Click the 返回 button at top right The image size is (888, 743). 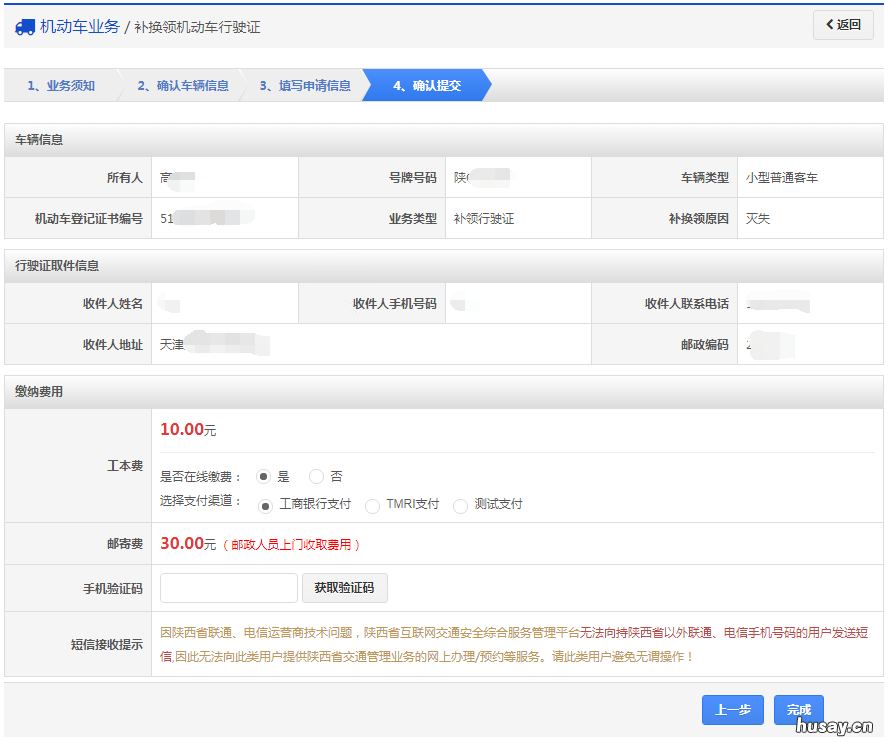coord(843,24)
